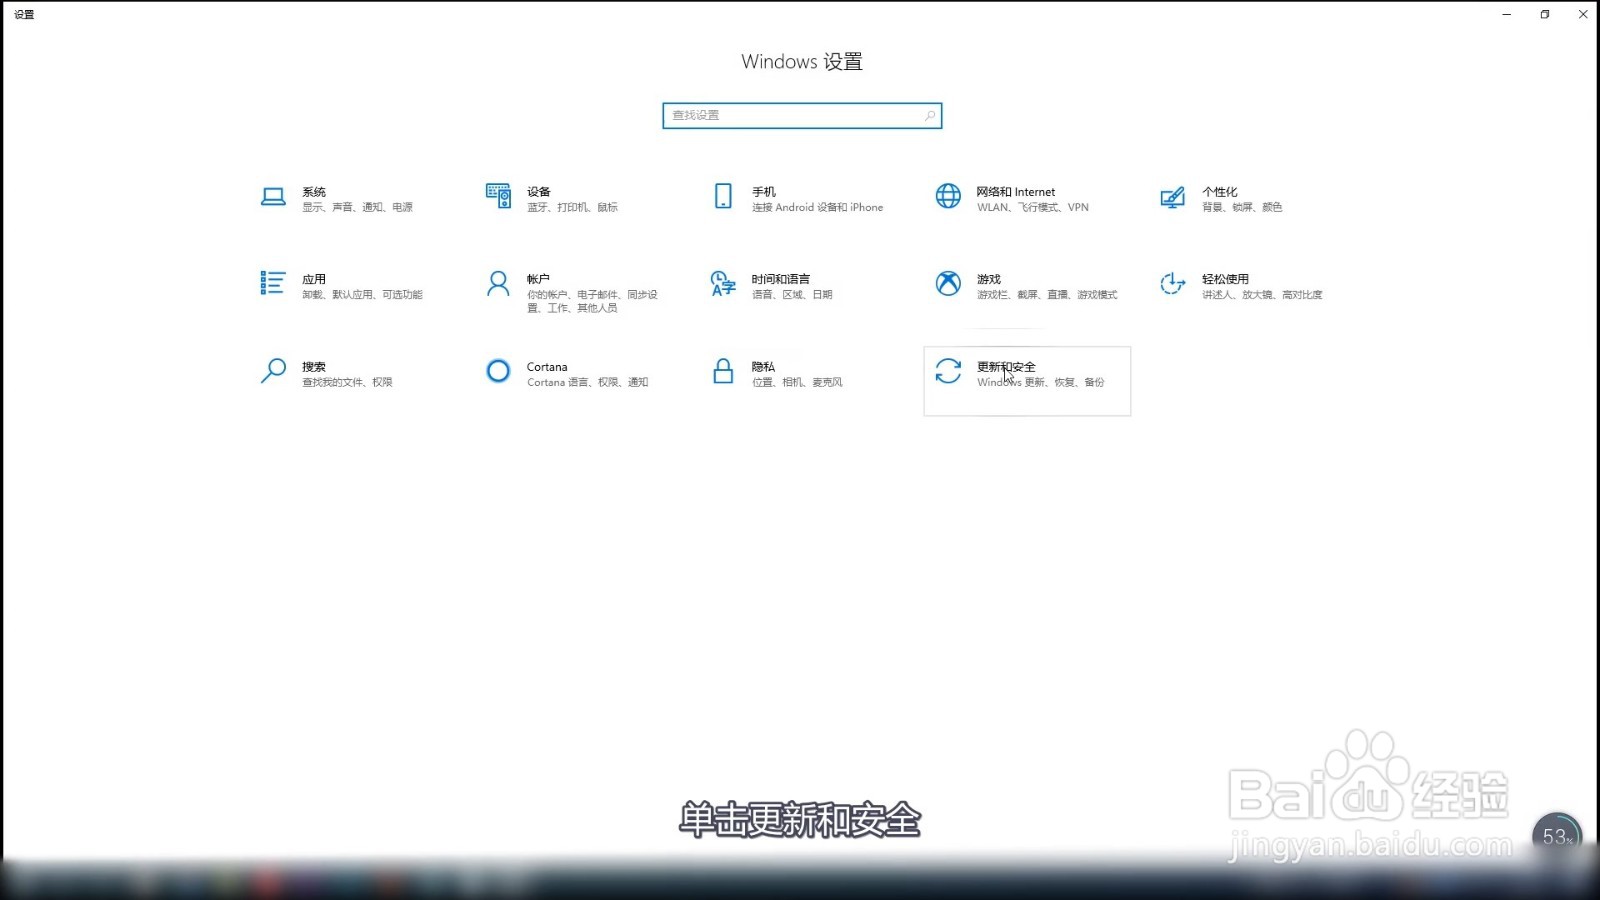Select the 网络和 Internet title
The width and height of the screenshot is (1600, 900).
tap(1016, 192)
